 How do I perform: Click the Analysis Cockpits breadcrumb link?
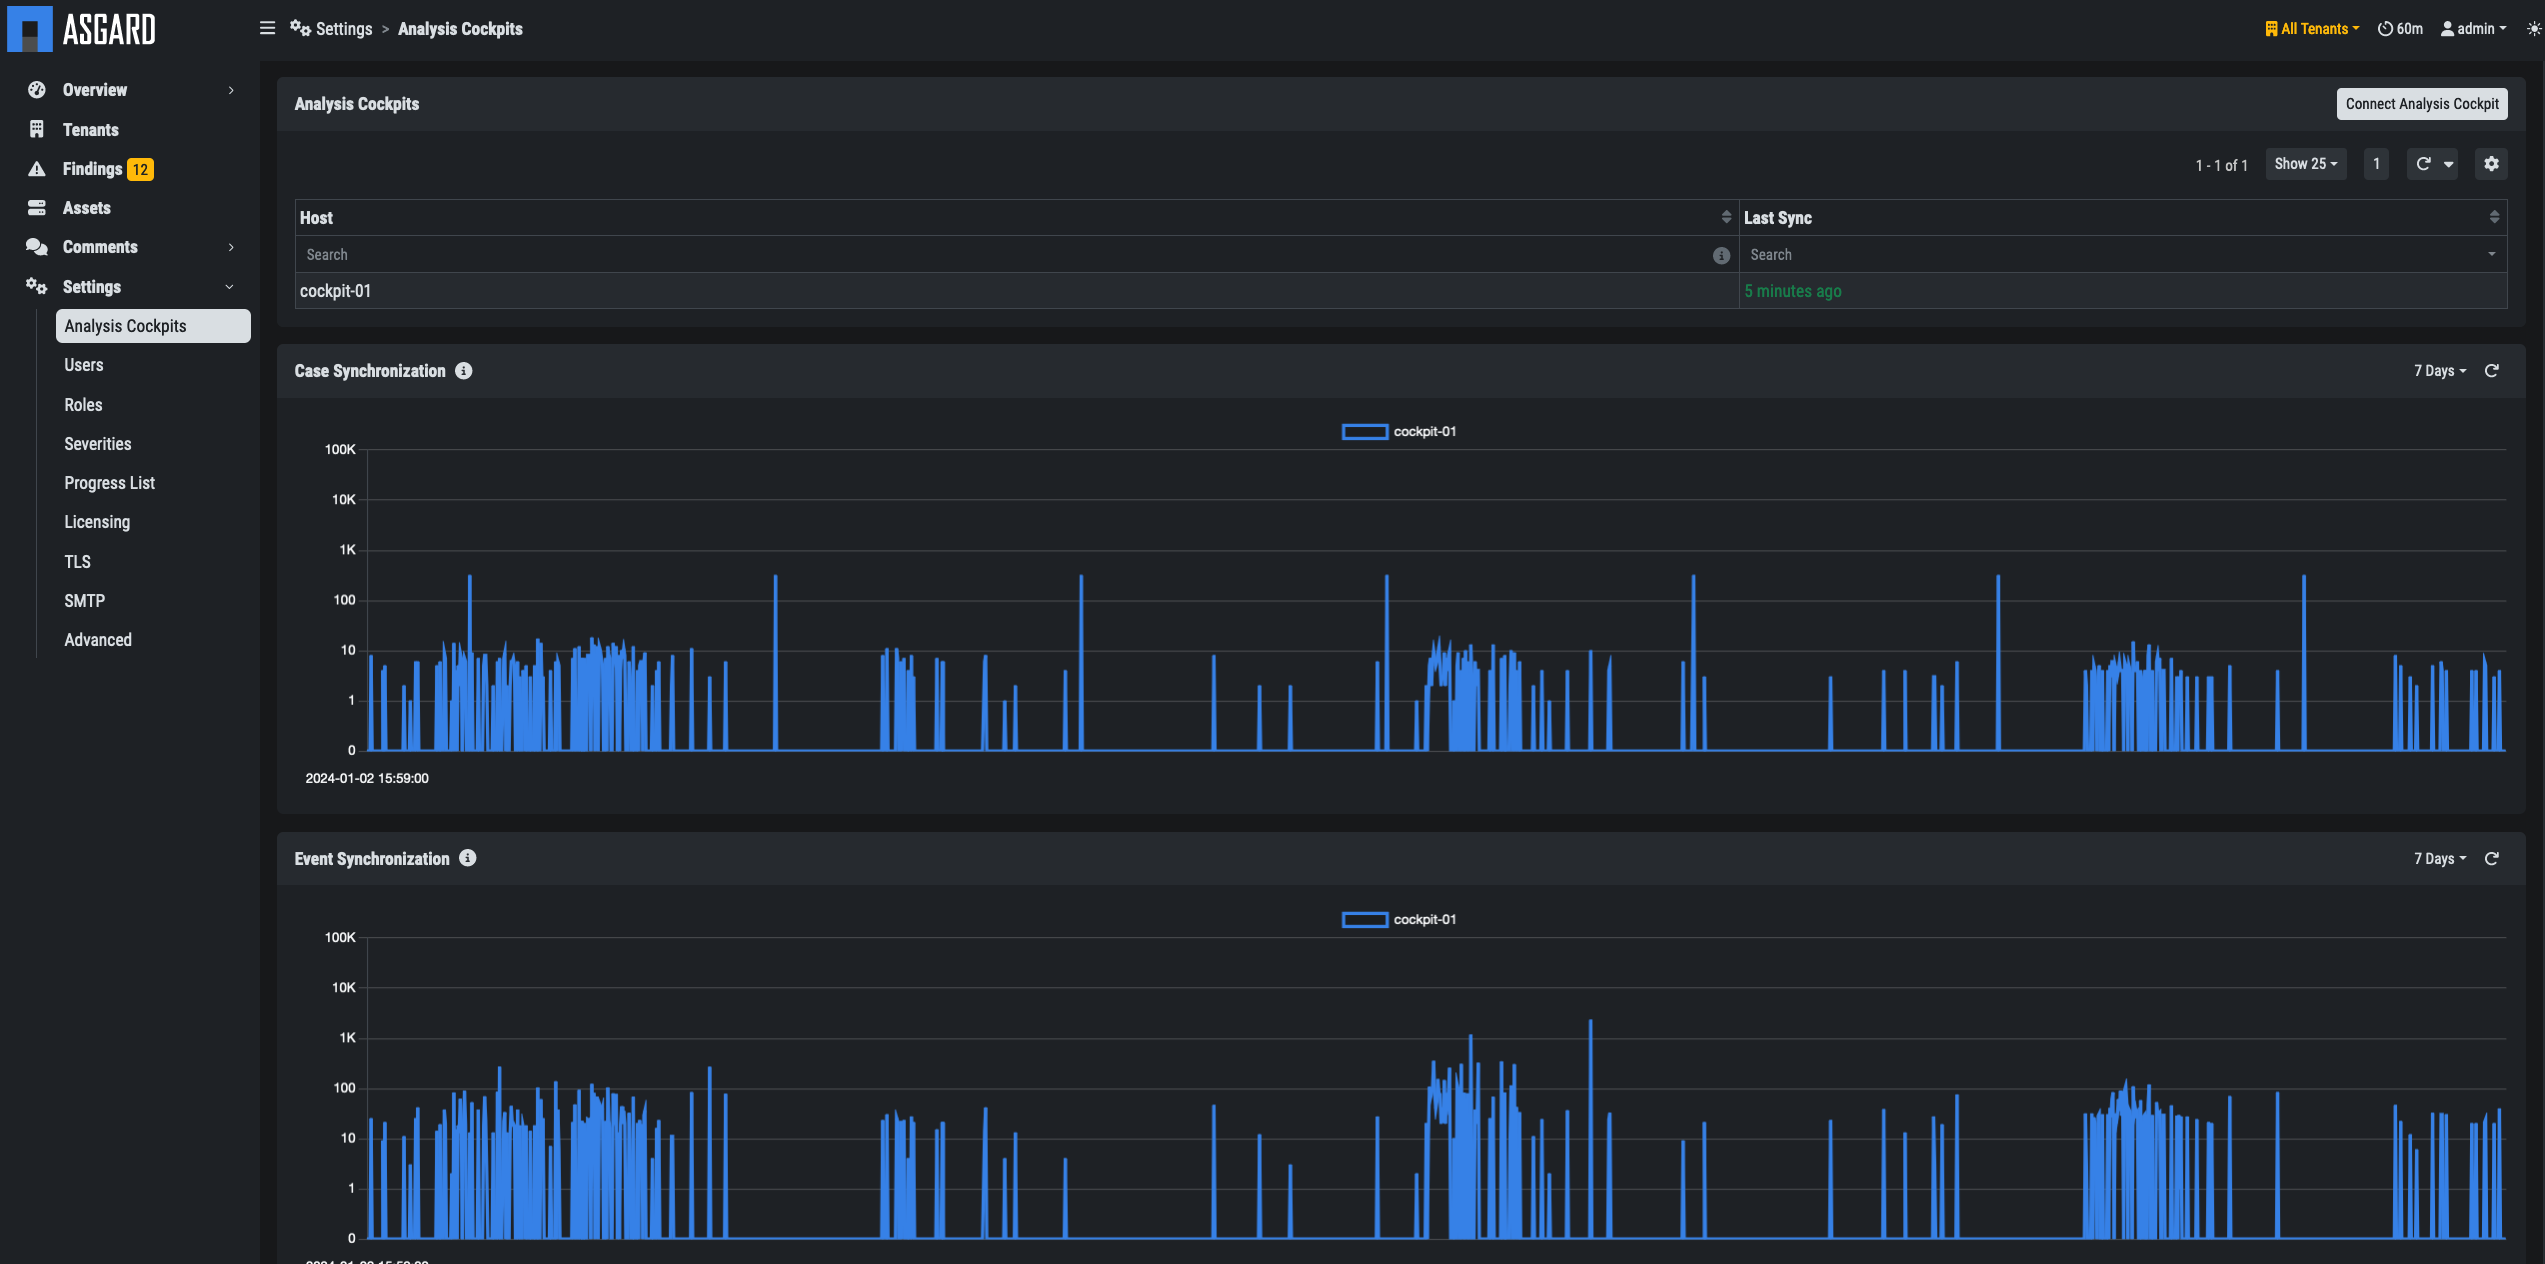(x=460, y=29)
